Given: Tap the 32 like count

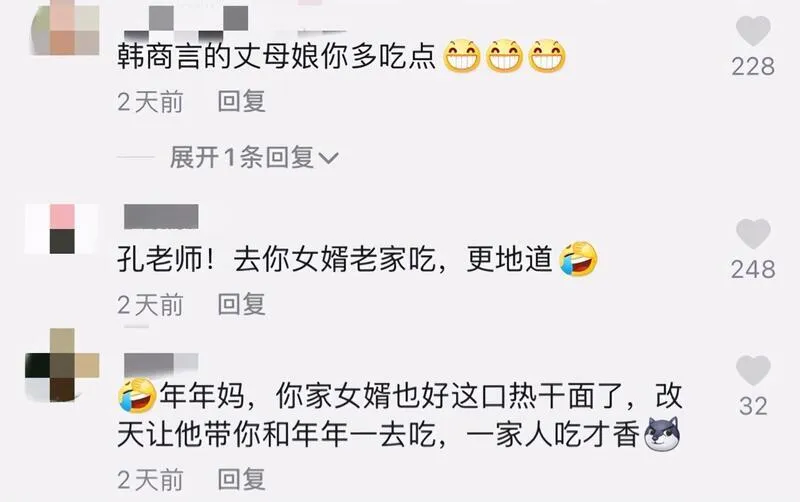Looking at the screenshot, I should 753,406.
